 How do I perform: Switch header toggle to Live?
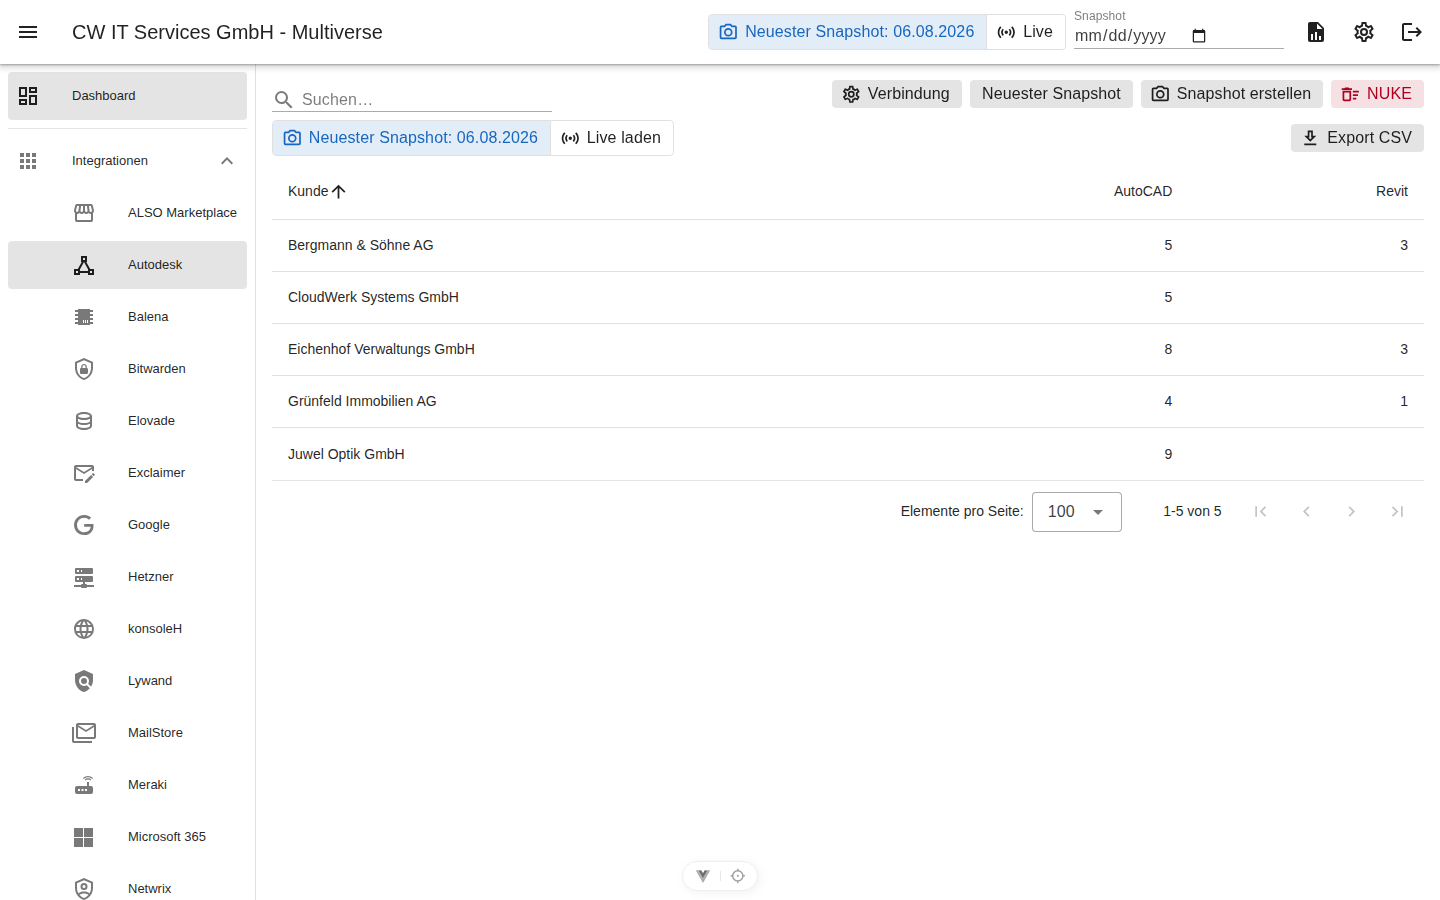[1025, 32]
